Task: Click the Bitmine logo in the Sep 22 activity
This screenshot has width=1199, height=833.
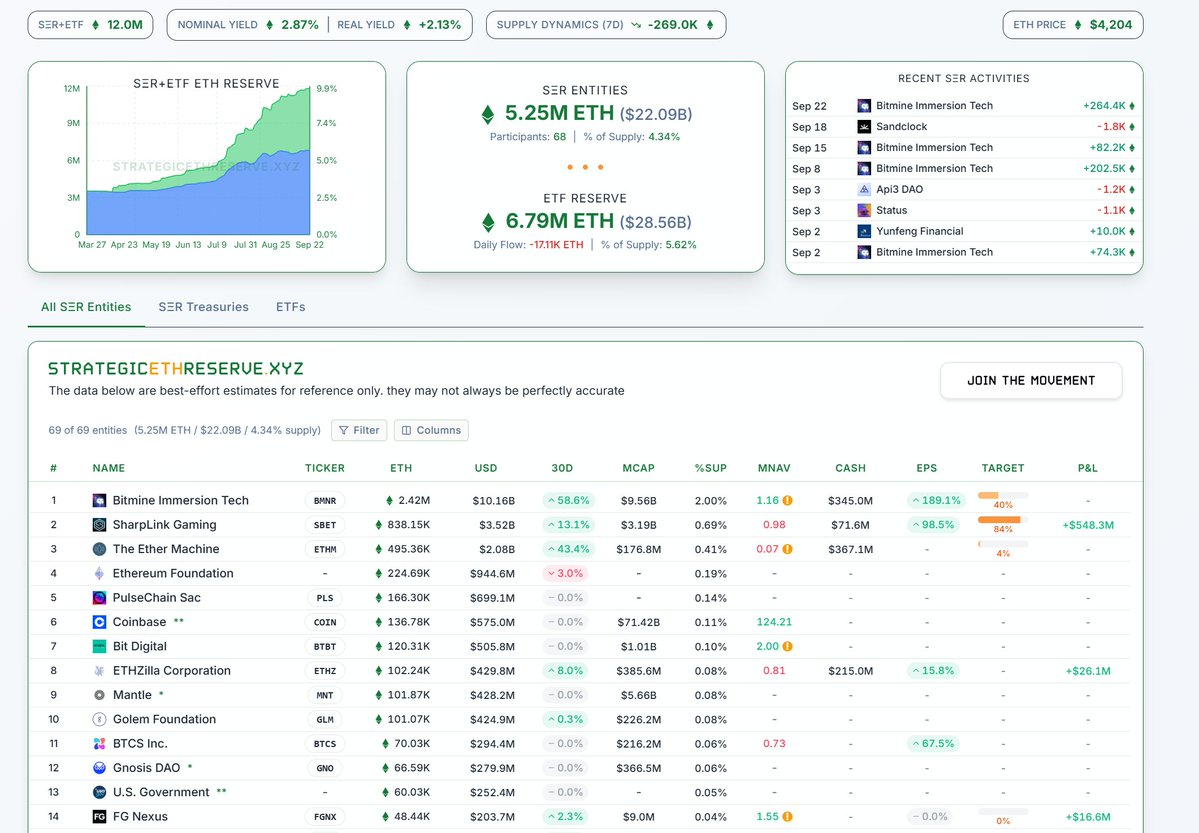Action: 864,106
